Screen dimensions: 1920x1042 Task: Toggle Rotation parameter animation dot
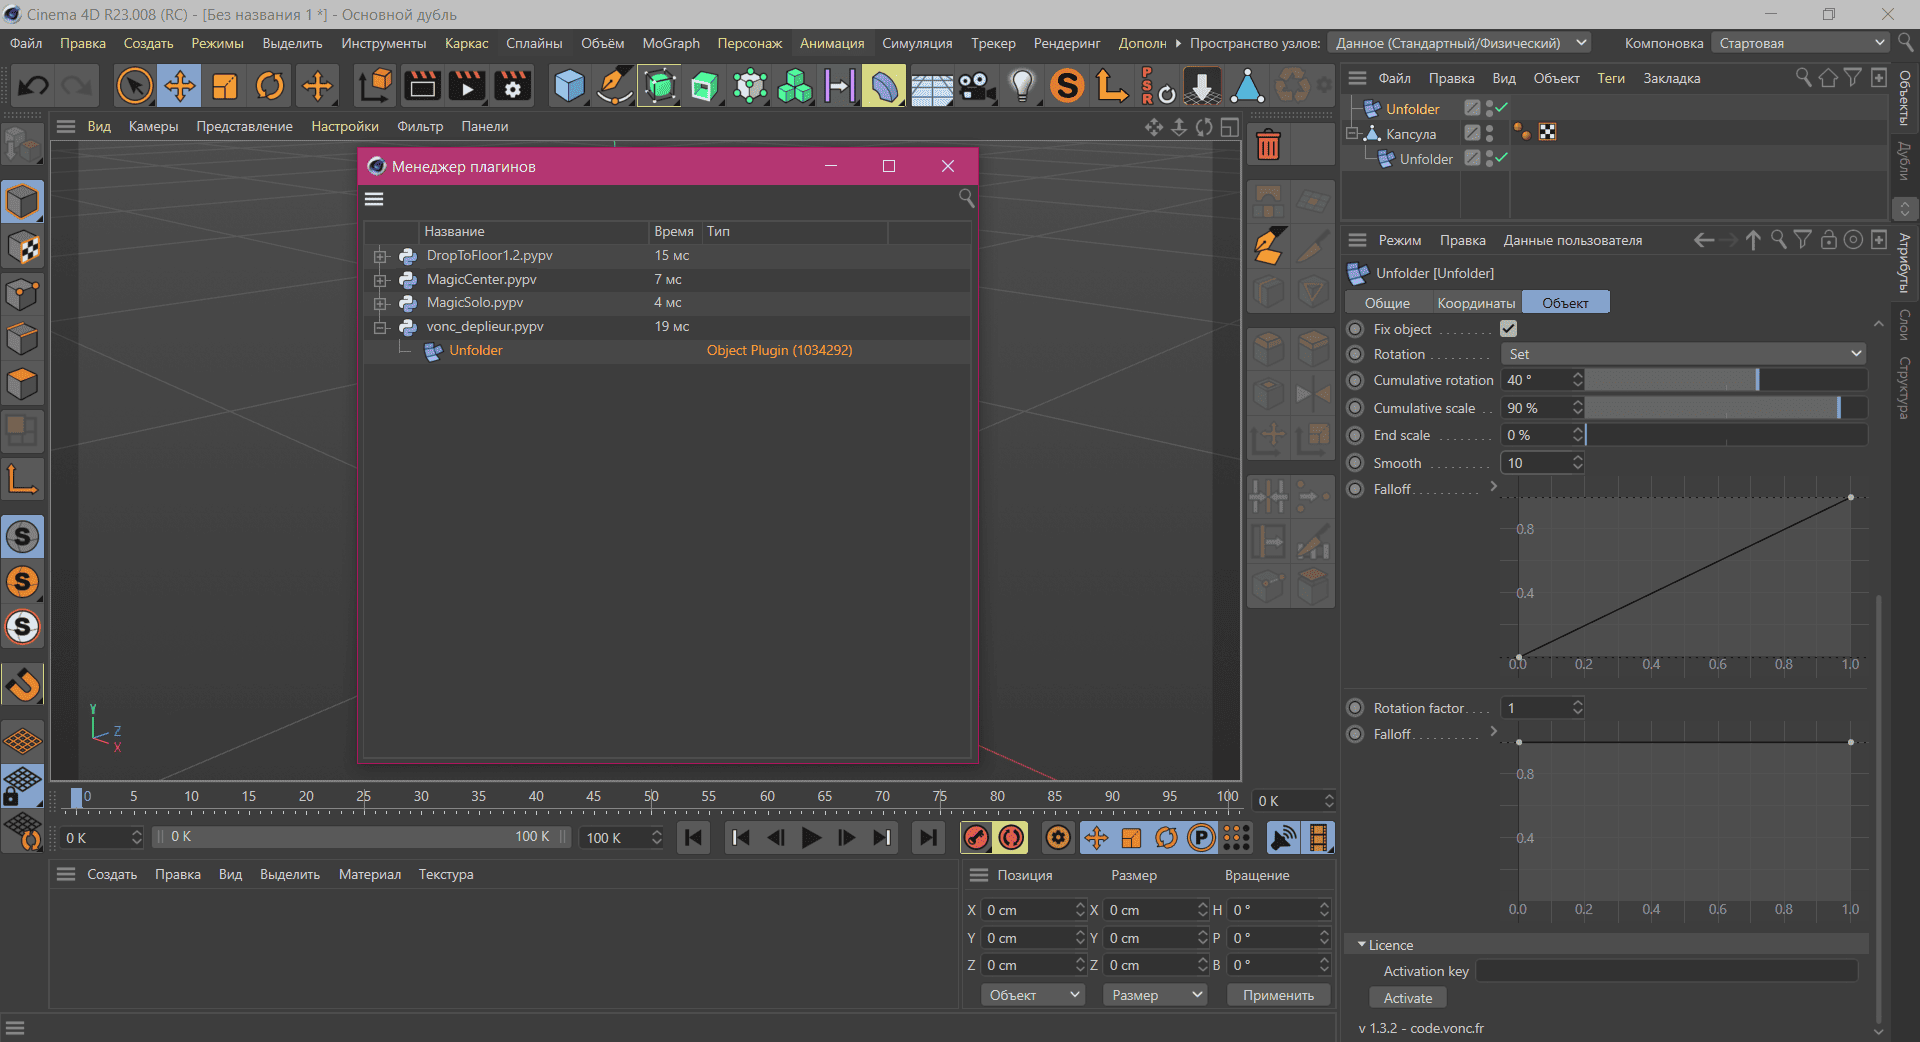[x=1355, y=354]
